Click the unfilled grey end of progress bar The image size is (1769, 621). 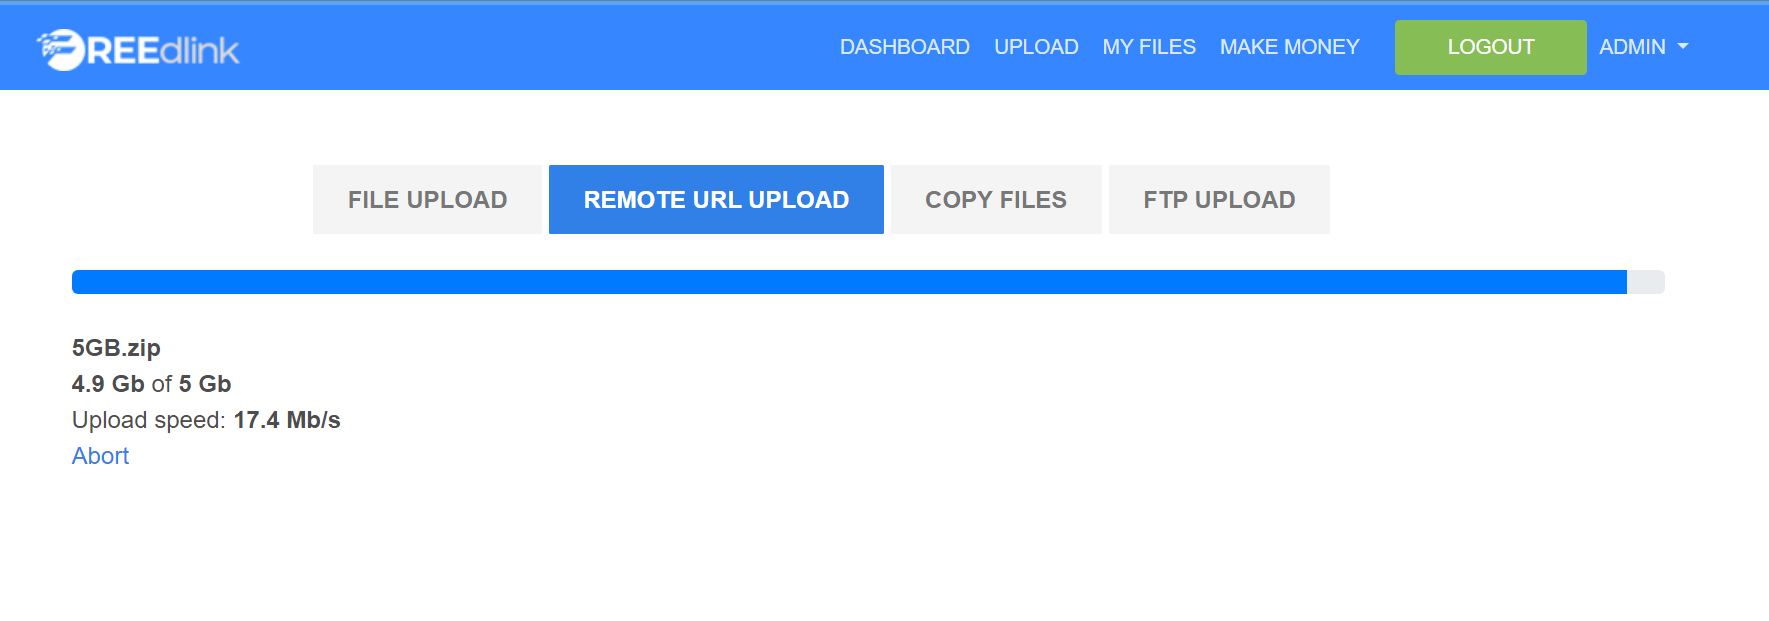[1646, 282]
